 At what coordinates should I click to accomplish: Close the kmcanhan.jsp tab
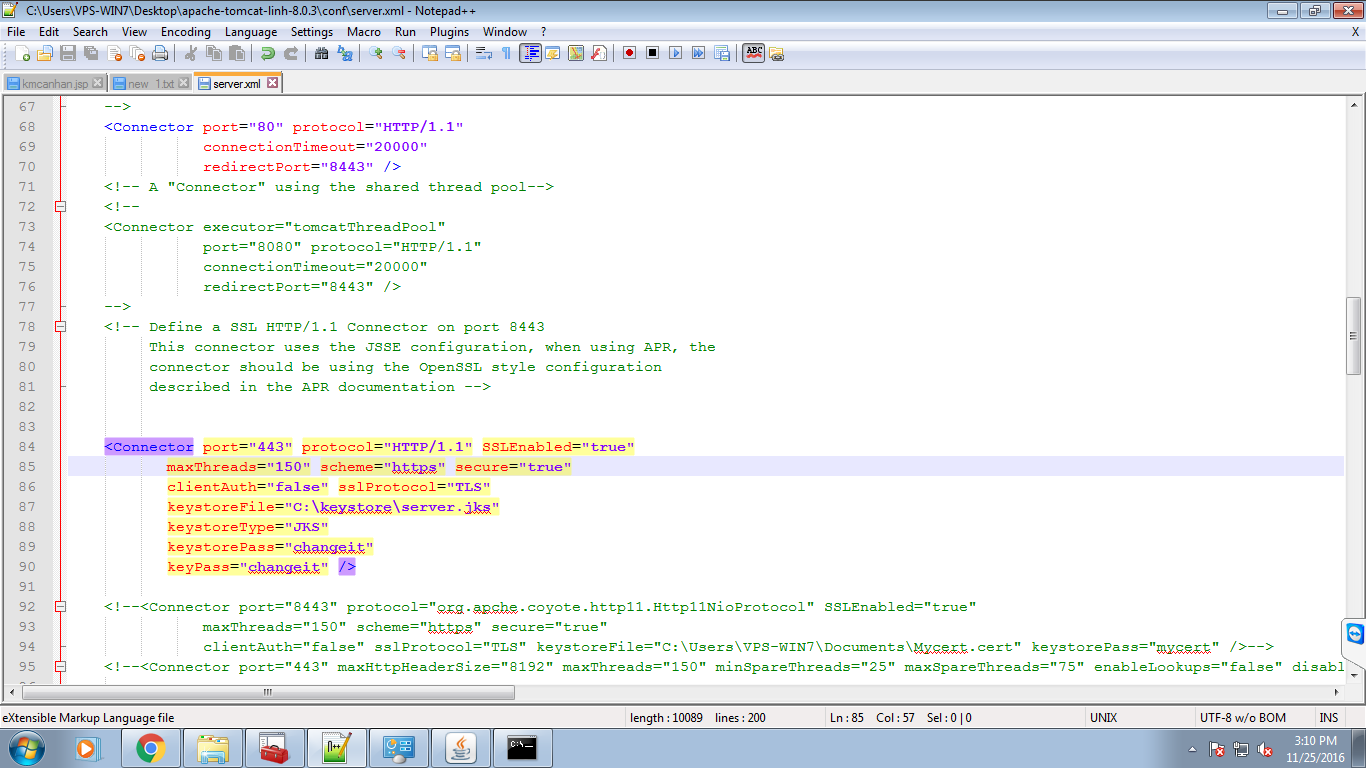coord(97,84)
